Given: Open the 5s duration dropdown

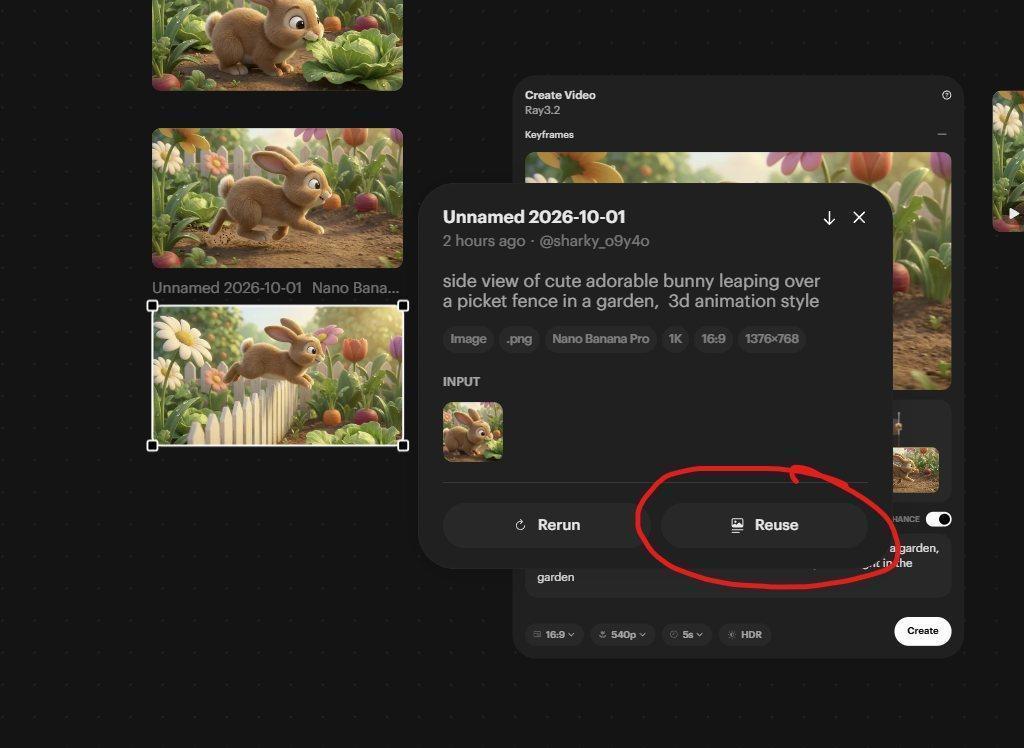Looking at the screenshot, I should point(686,634).
